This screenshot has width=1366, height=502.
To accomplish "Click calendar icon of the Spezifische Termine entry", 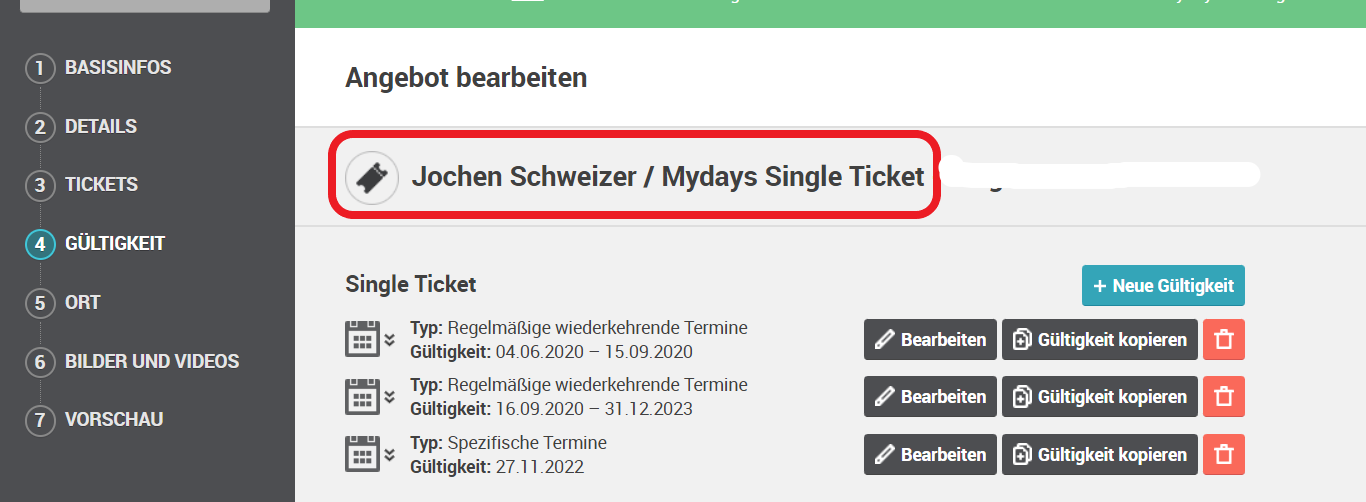I will click(362, 454).
